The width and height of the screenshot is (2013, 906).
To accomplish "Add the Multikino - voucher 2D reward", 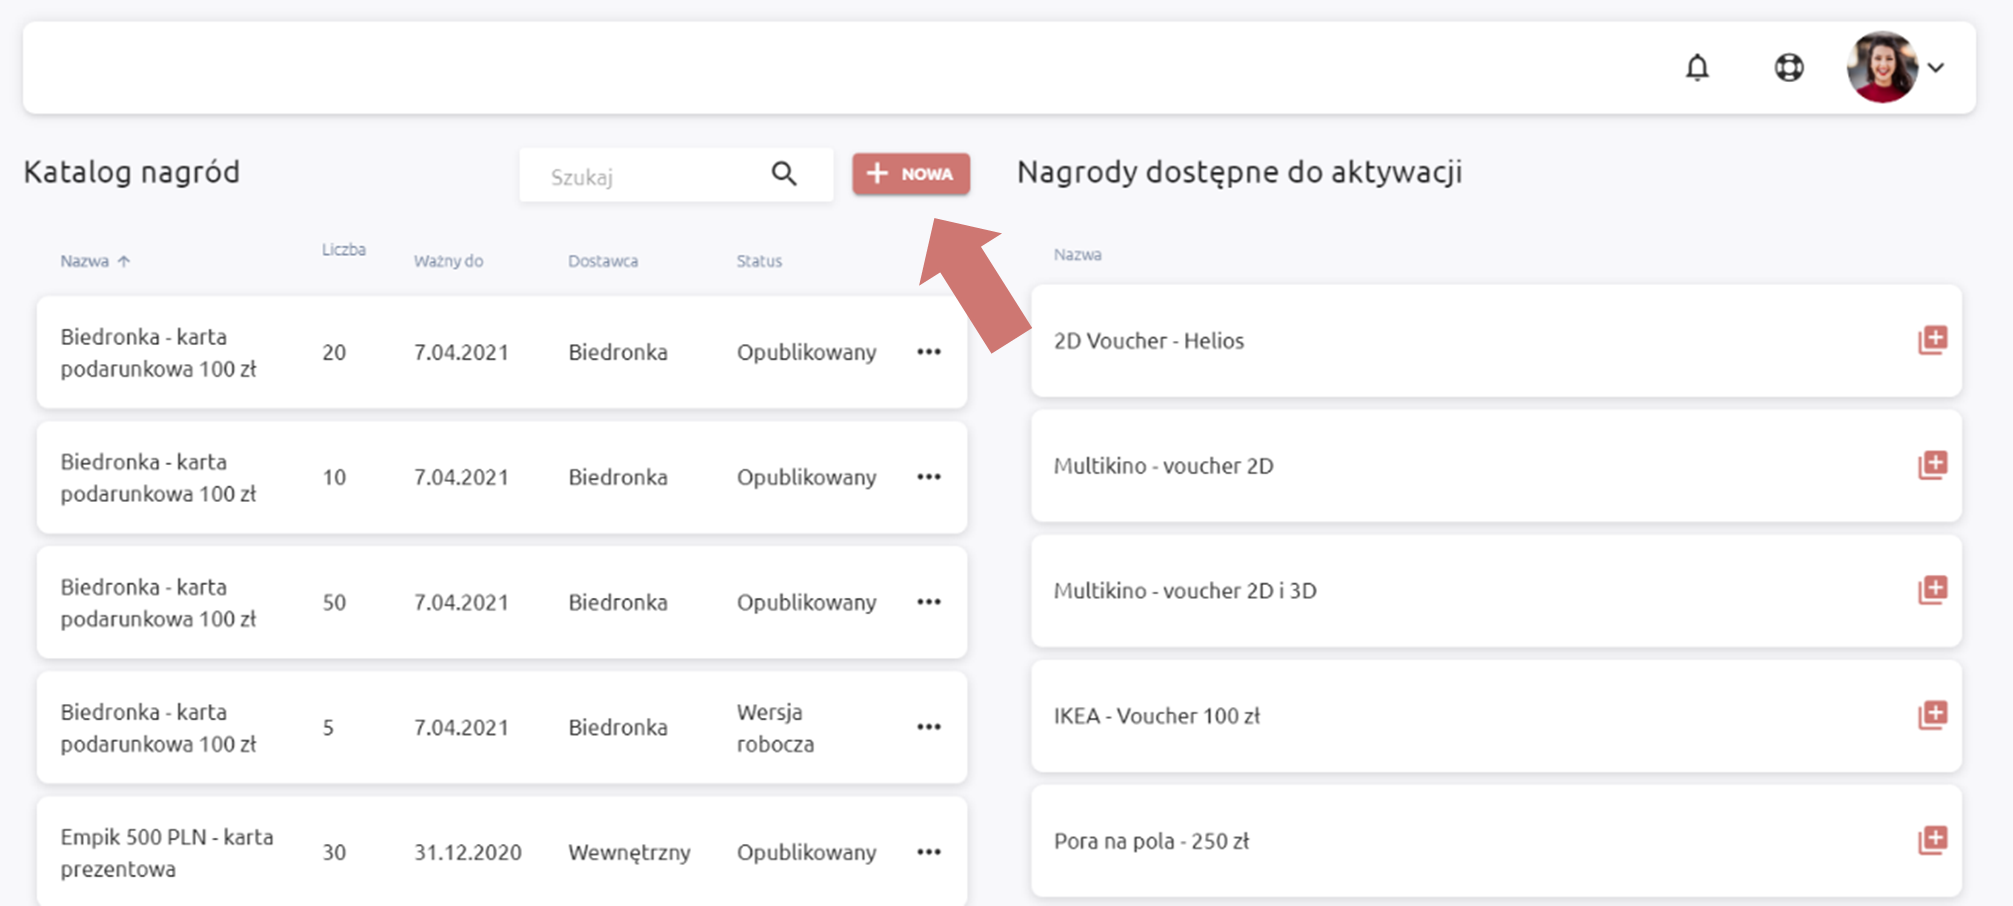I will [x=1932, y=465].
